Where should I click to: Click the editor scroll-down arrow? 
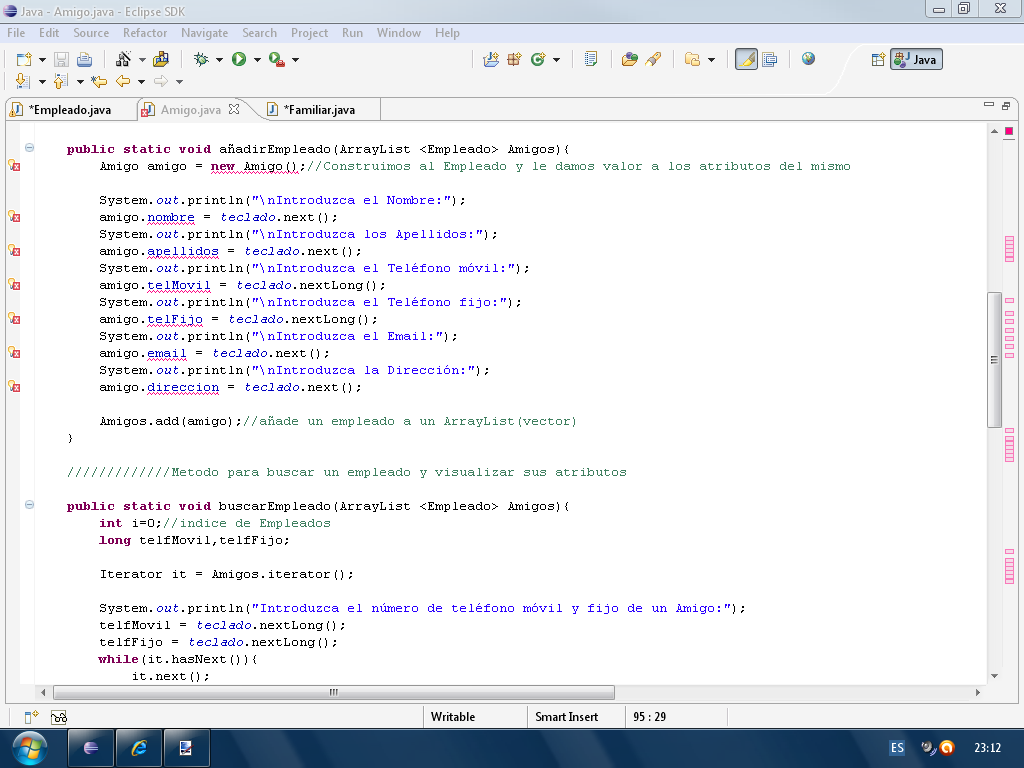point(995,676)
